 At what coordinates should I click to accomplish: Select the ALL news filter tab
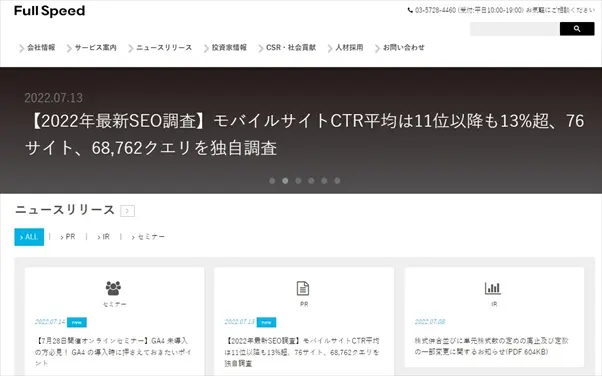point(29,237)
